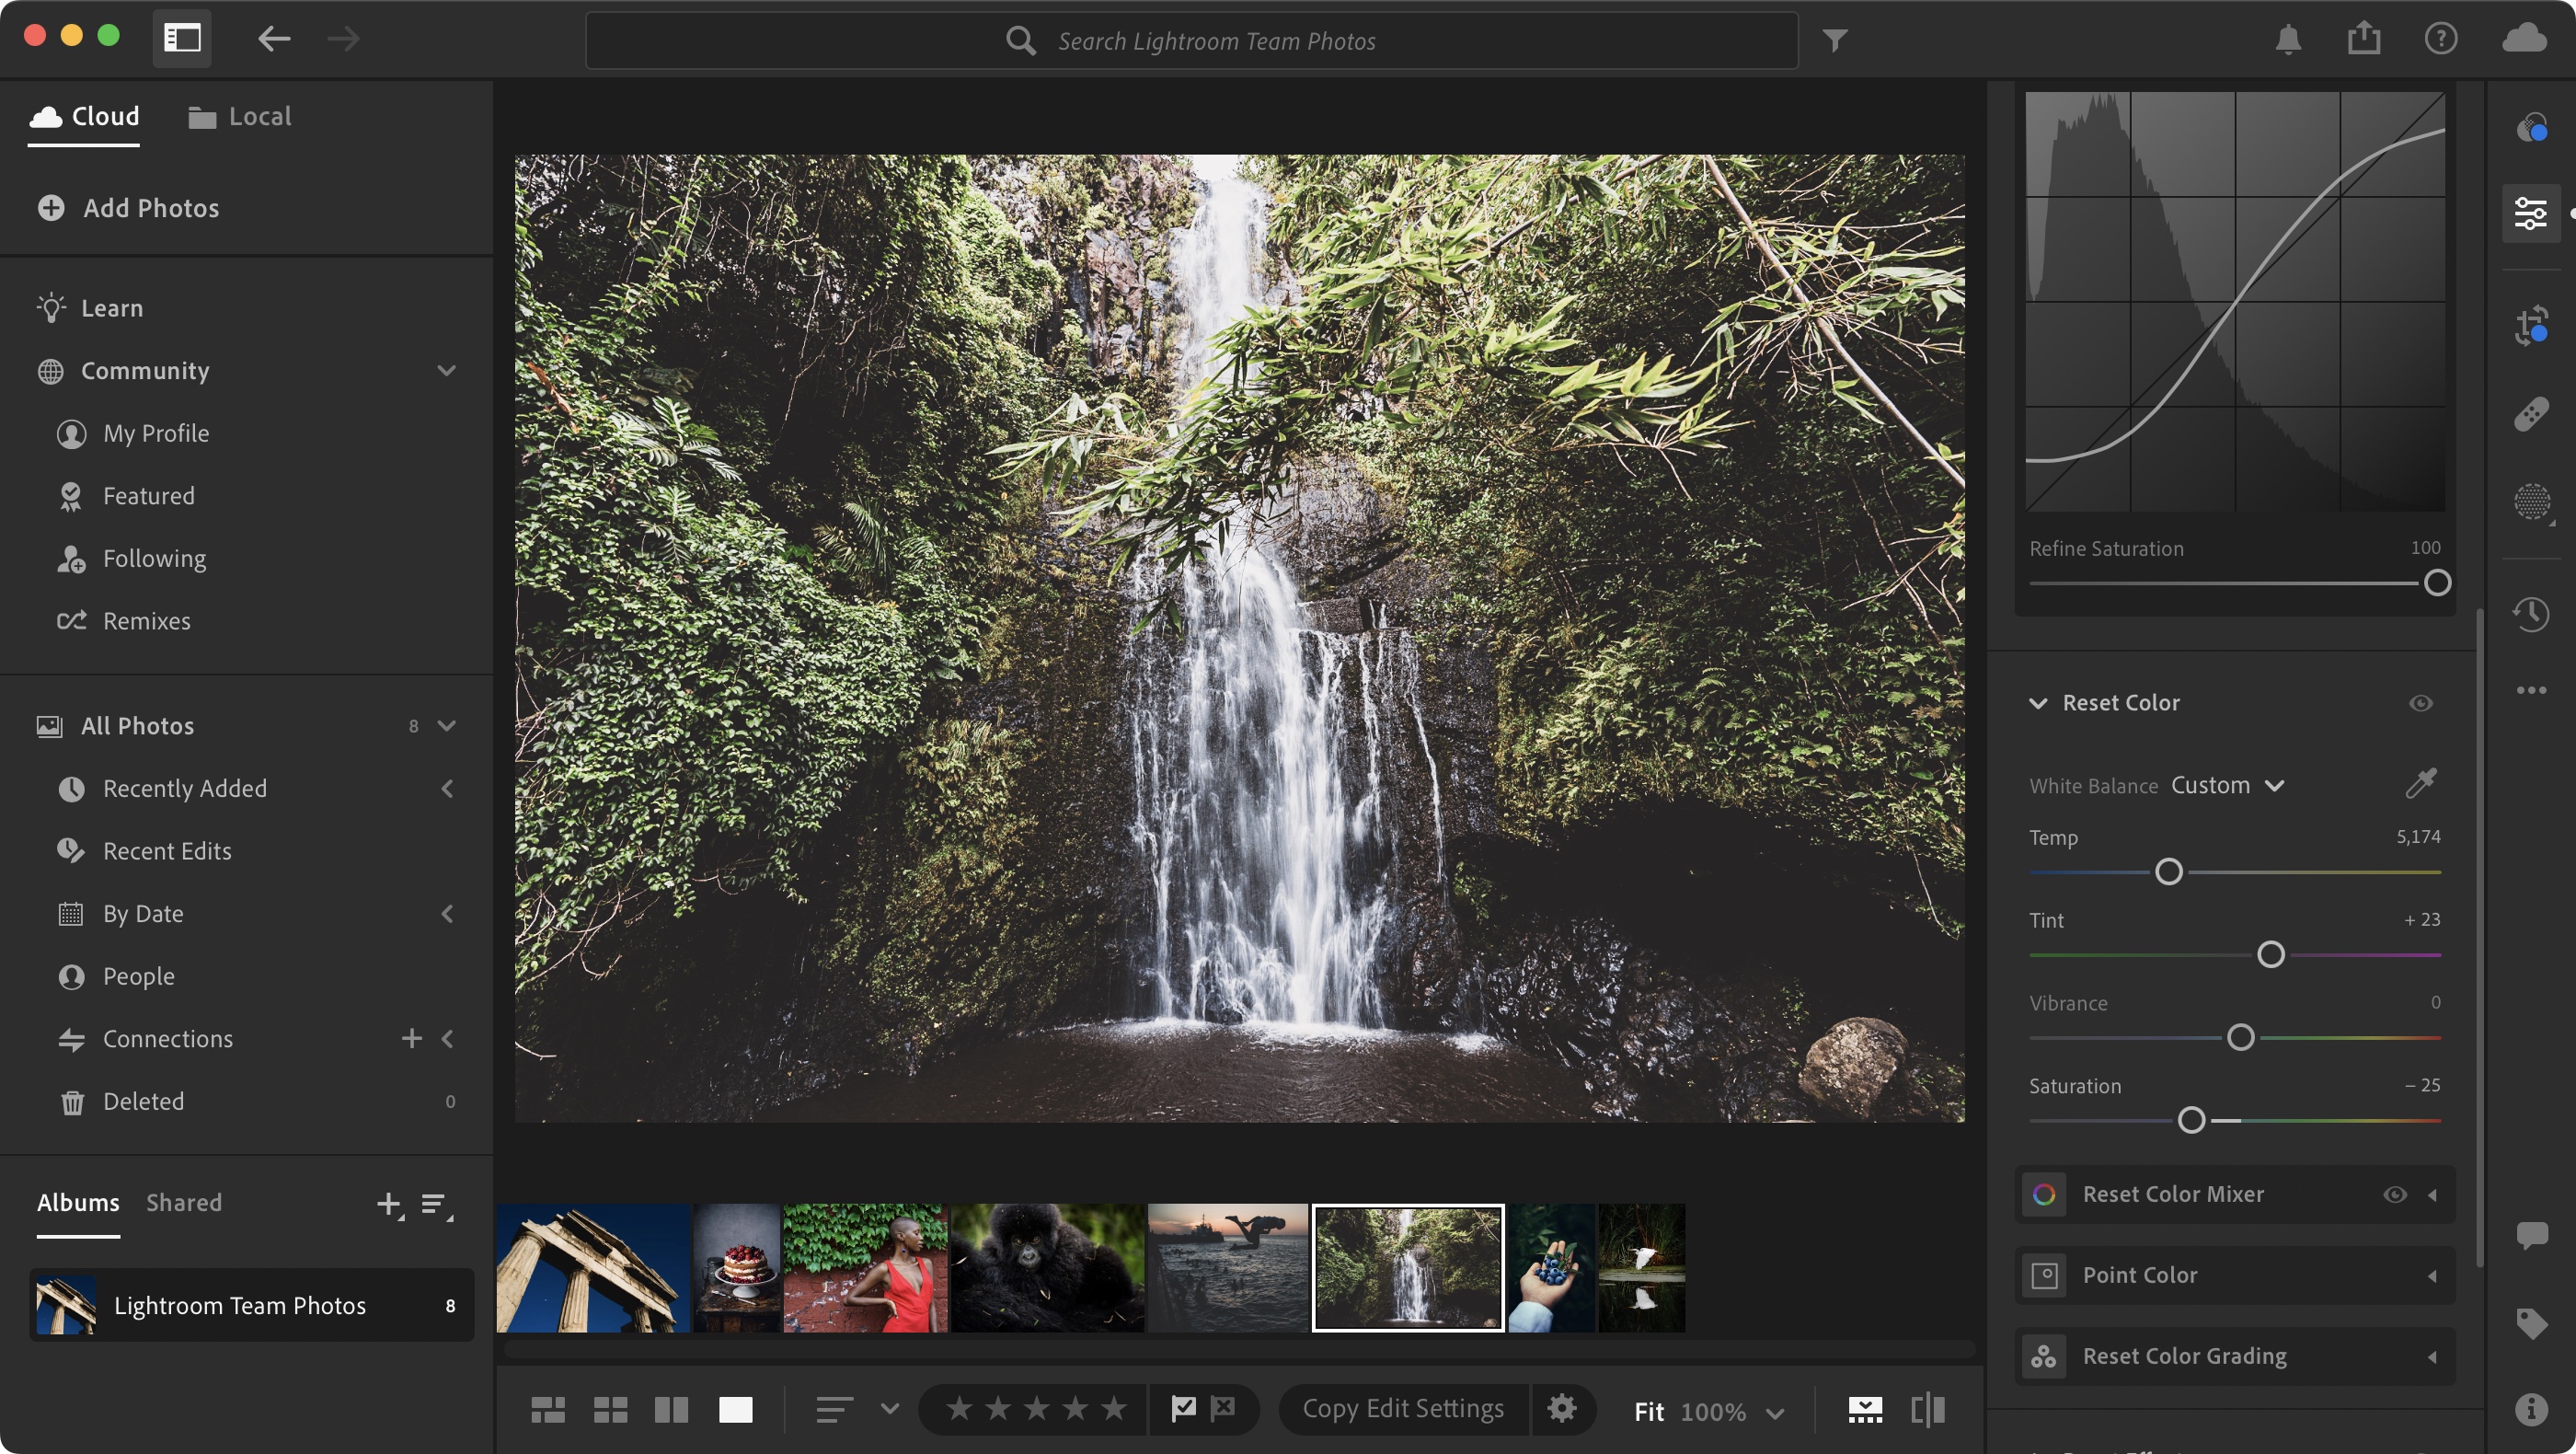Switch to the Local tab
This screenshot has width=2576, height=1454.
pos(257,115)
